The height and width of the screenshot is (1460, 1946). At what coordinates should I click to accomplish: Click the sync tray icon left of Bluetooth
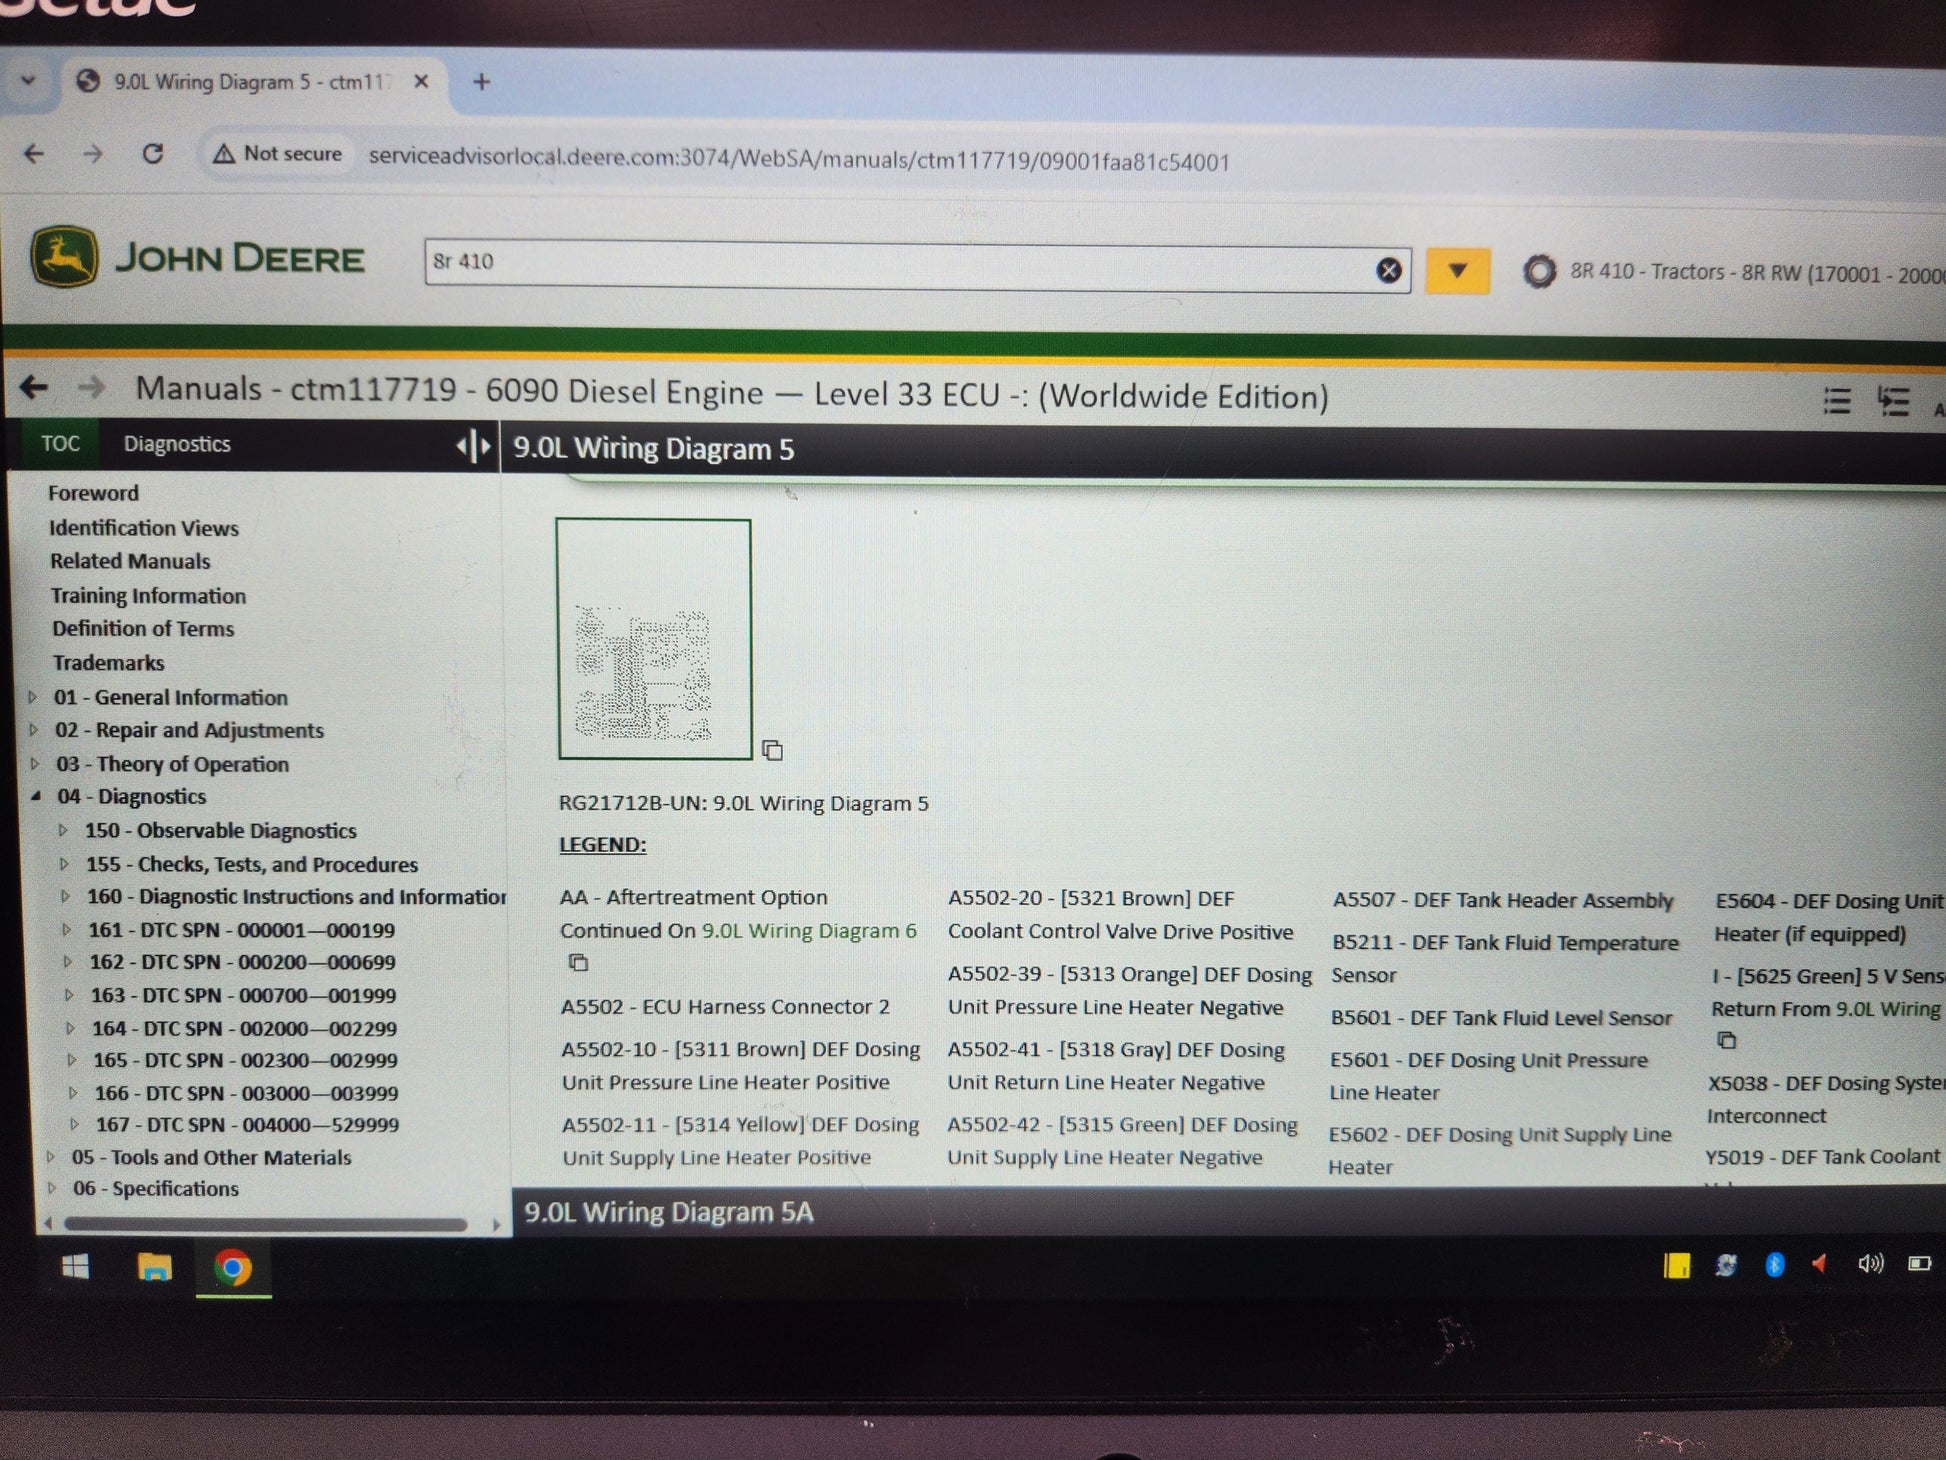(1726, 1265)
